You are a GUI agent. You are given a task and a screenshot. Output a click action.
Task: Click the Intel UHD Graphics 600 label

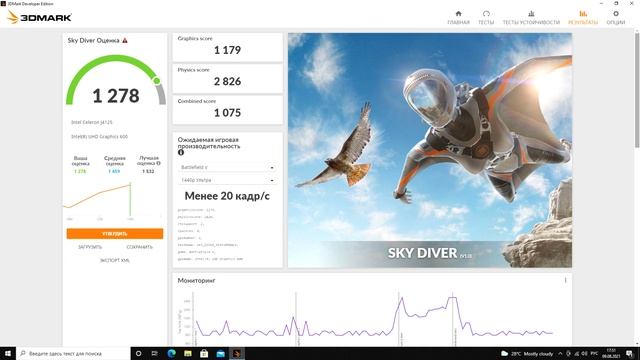click(x=99, y=137)
